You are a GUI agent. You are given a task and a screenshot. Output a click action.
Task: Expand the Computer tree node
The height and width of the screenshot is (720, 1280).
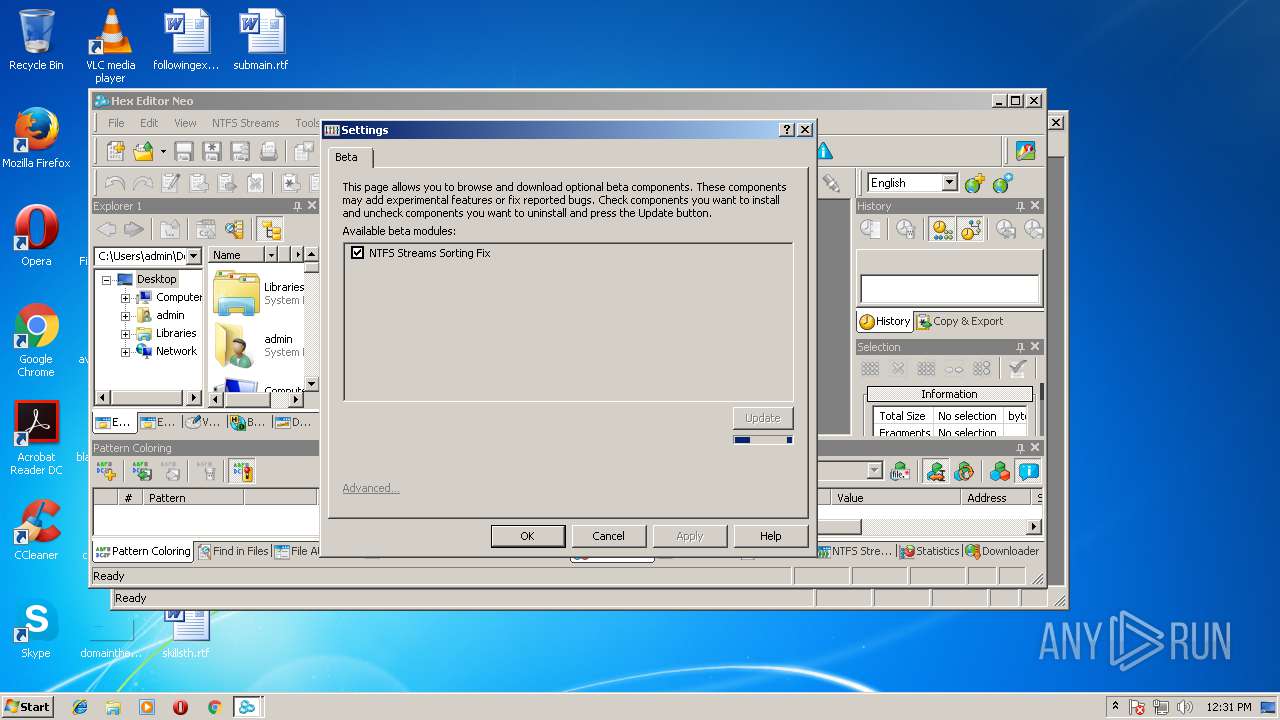pos(126,298)
